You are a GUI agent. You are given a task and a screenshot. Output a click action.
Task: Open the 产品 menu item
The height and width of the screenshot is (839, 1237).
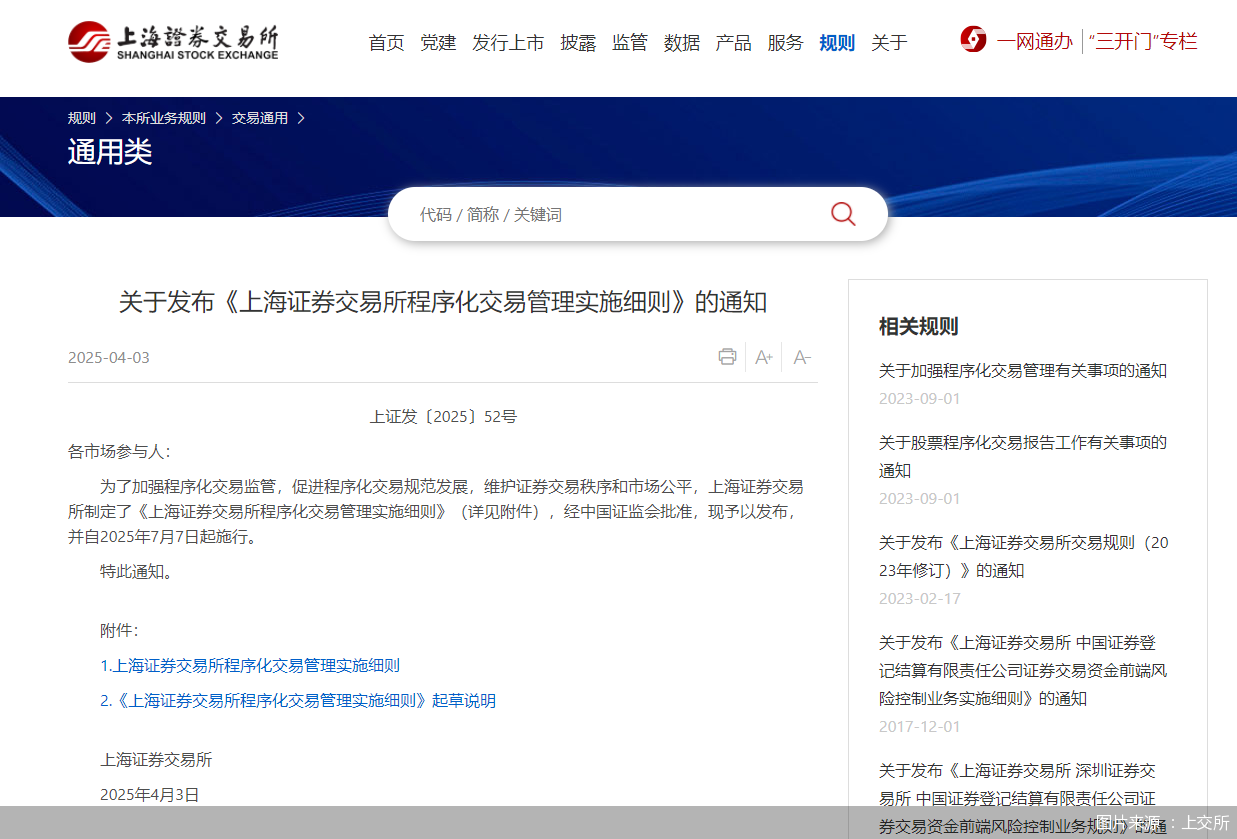pyautogui.click(x=733, y=43)
